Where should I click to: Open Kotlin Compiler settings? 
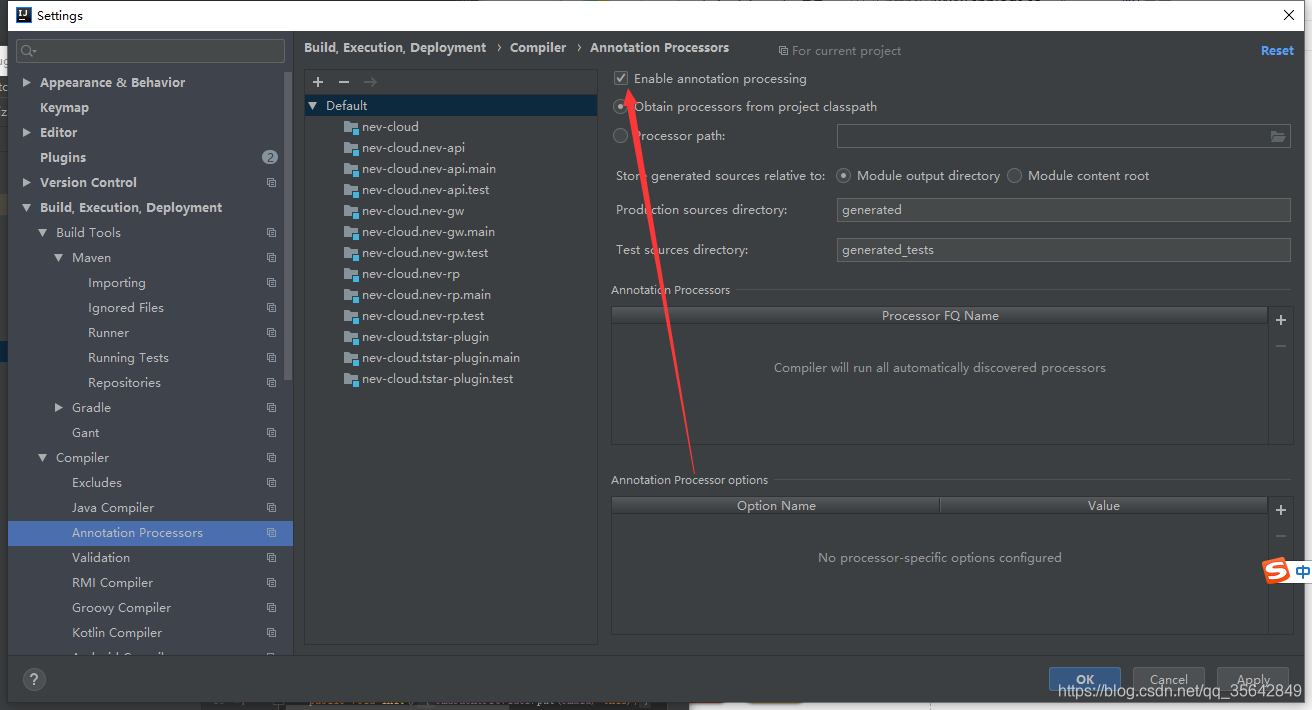[x=117, y=633]
